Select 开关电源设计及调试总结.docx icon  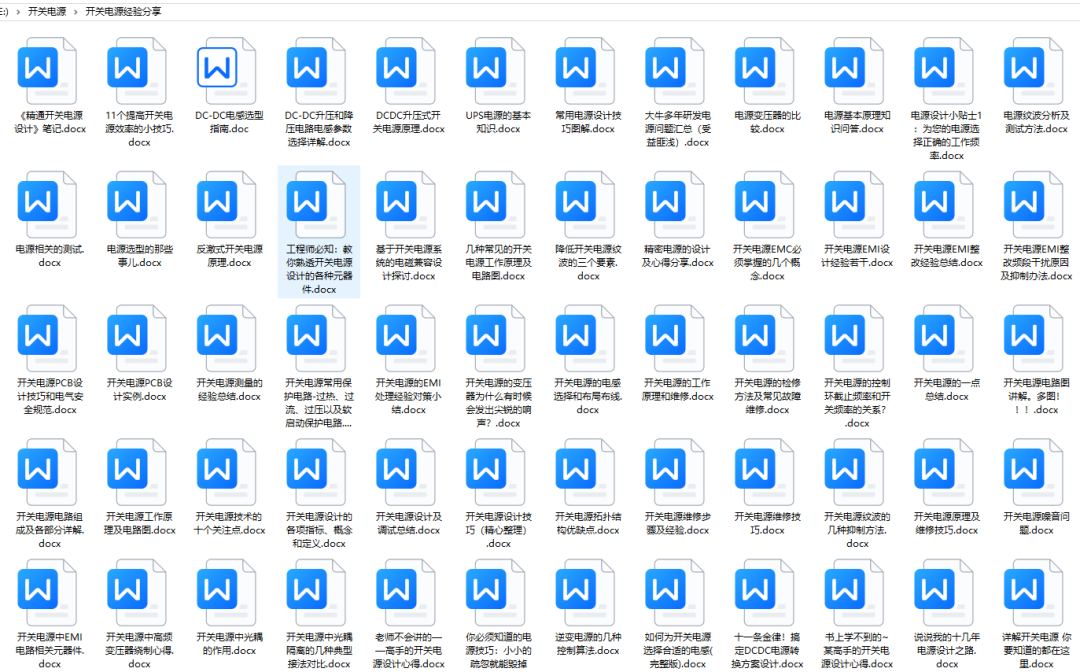pyautogui.click(x=406, y=472)
